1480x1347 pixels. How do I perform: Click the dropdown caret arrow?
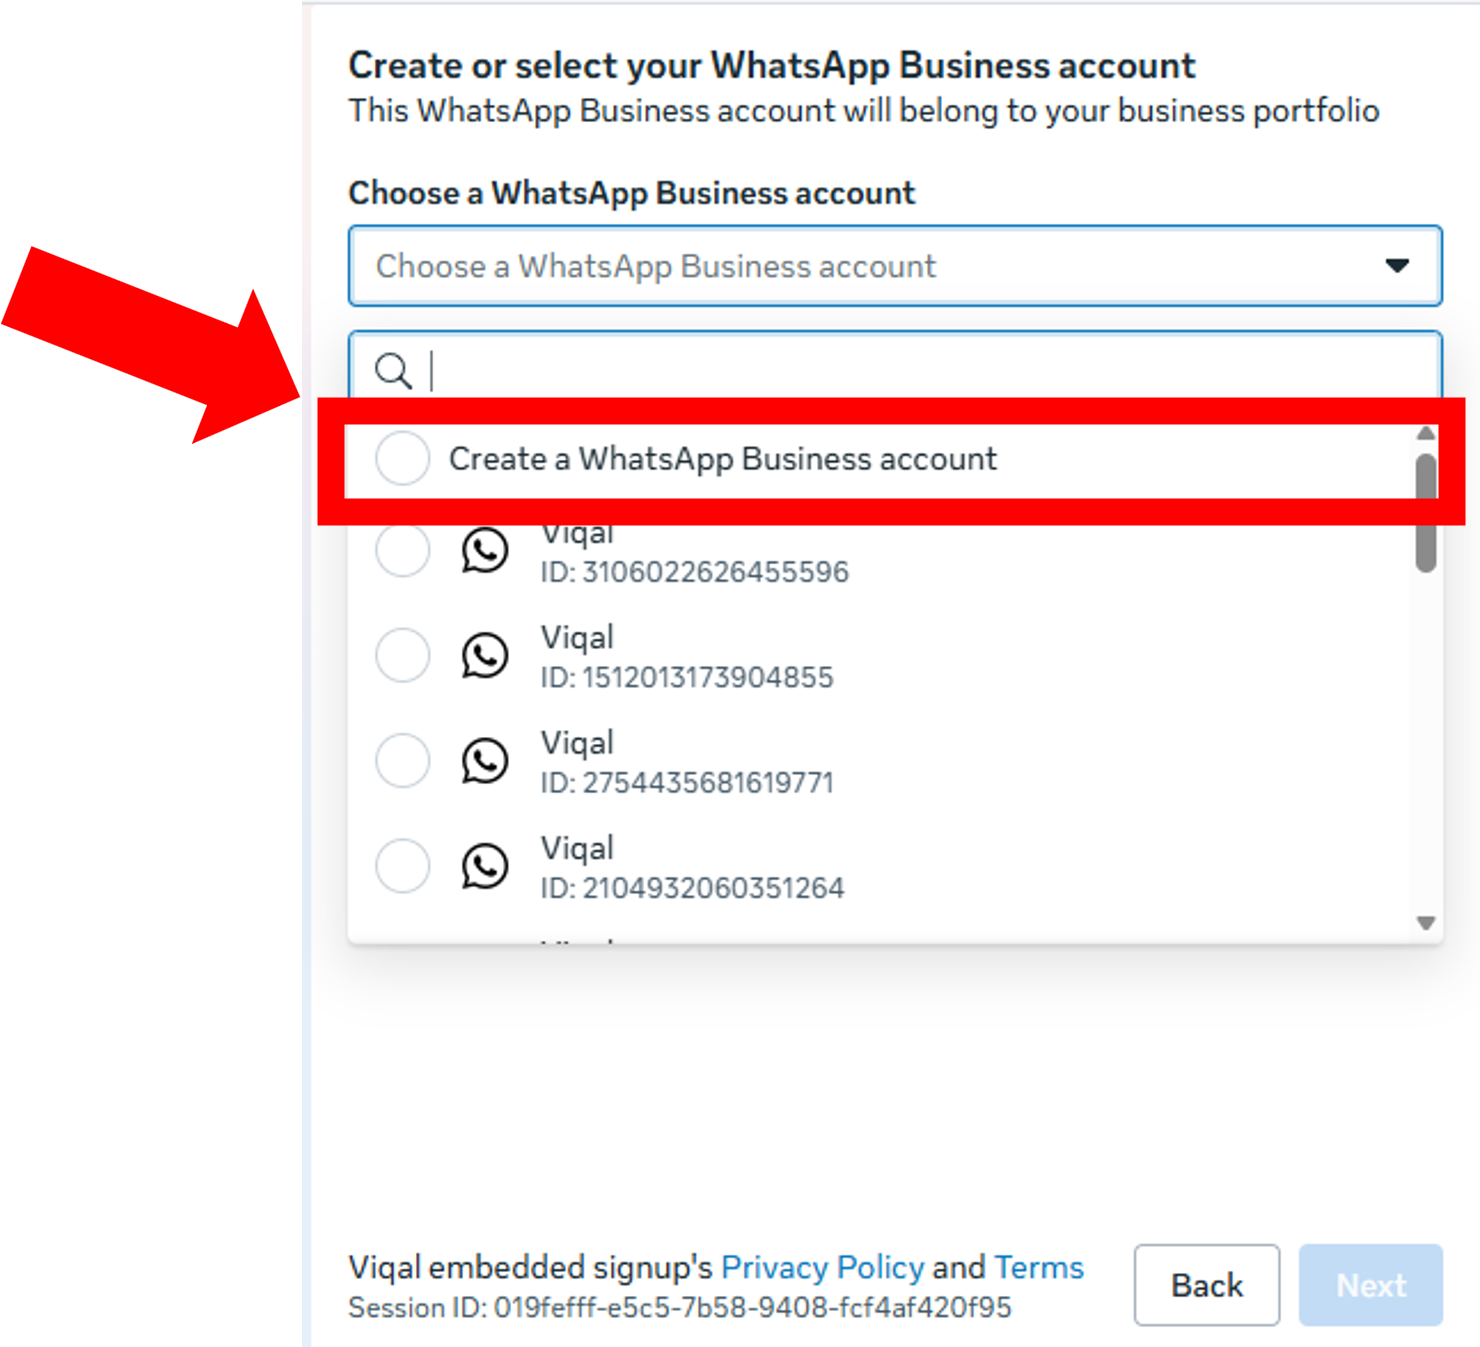(x=1397, y=266)
